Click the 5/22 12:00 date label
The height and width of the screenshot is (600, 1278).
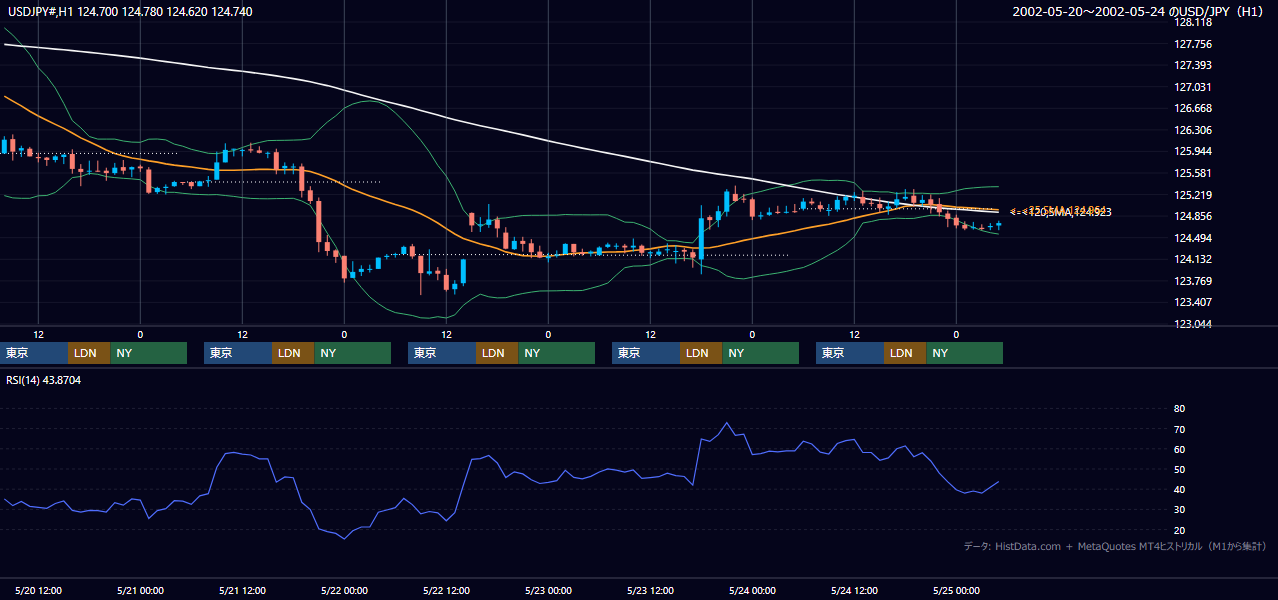[447, 590]
